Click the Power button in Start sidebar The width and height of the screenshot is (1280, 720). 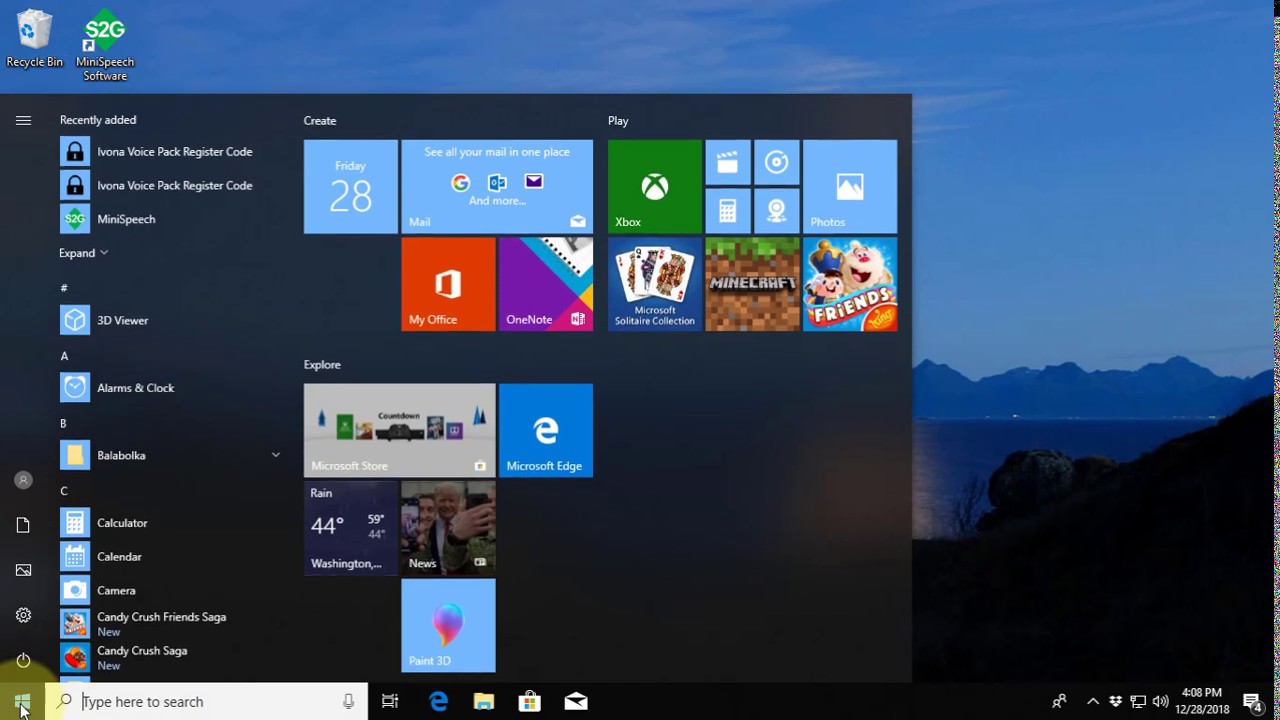23,660
